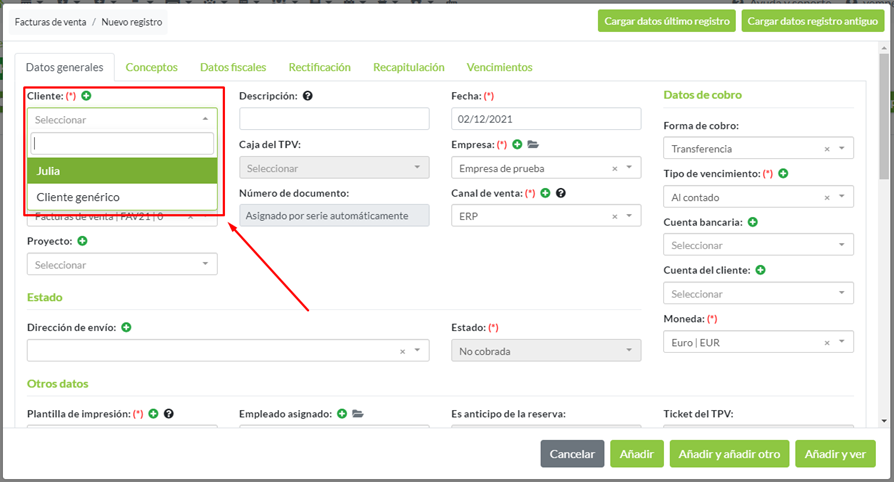The image size is (894, 482).
Task: Click plus icon beside Dirección de envío
Action: click(x=126, y=327)
